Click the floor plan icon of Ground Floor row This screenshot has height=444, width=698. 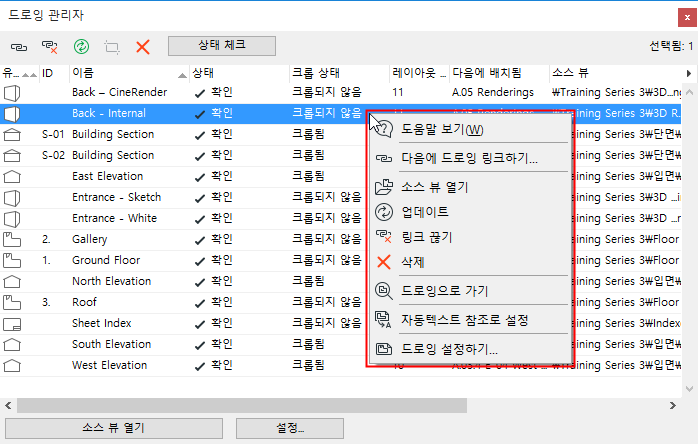coord(12,261)
